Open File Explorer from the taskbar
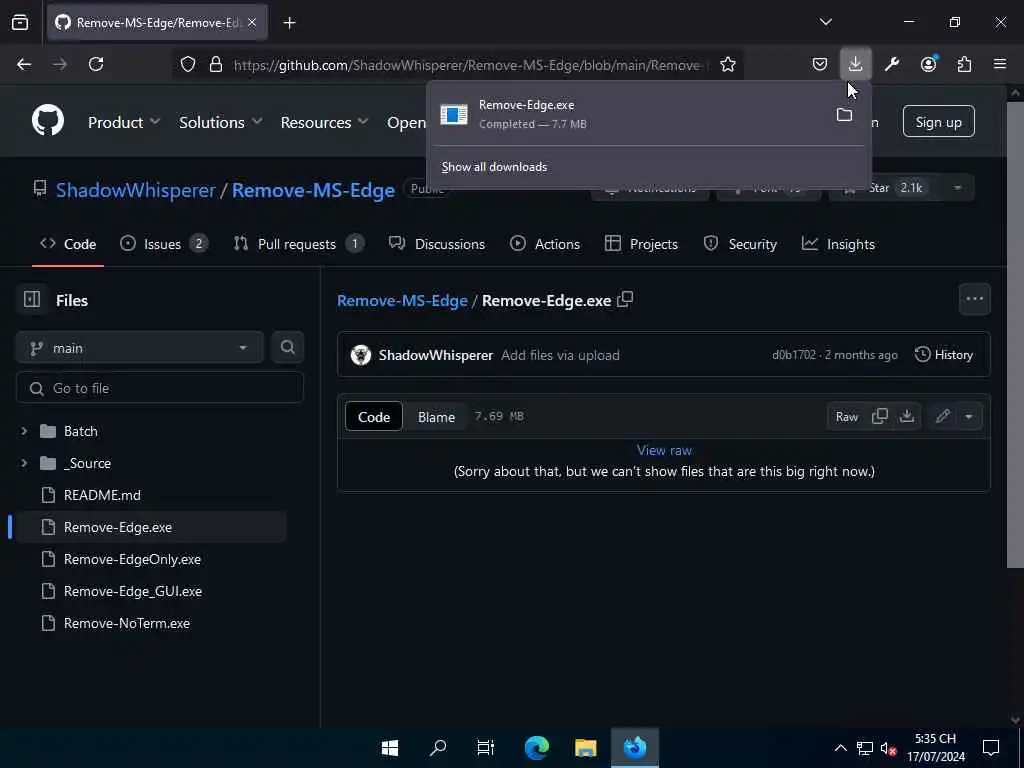Screen dimensions: 1024x768 click(586, 747)
